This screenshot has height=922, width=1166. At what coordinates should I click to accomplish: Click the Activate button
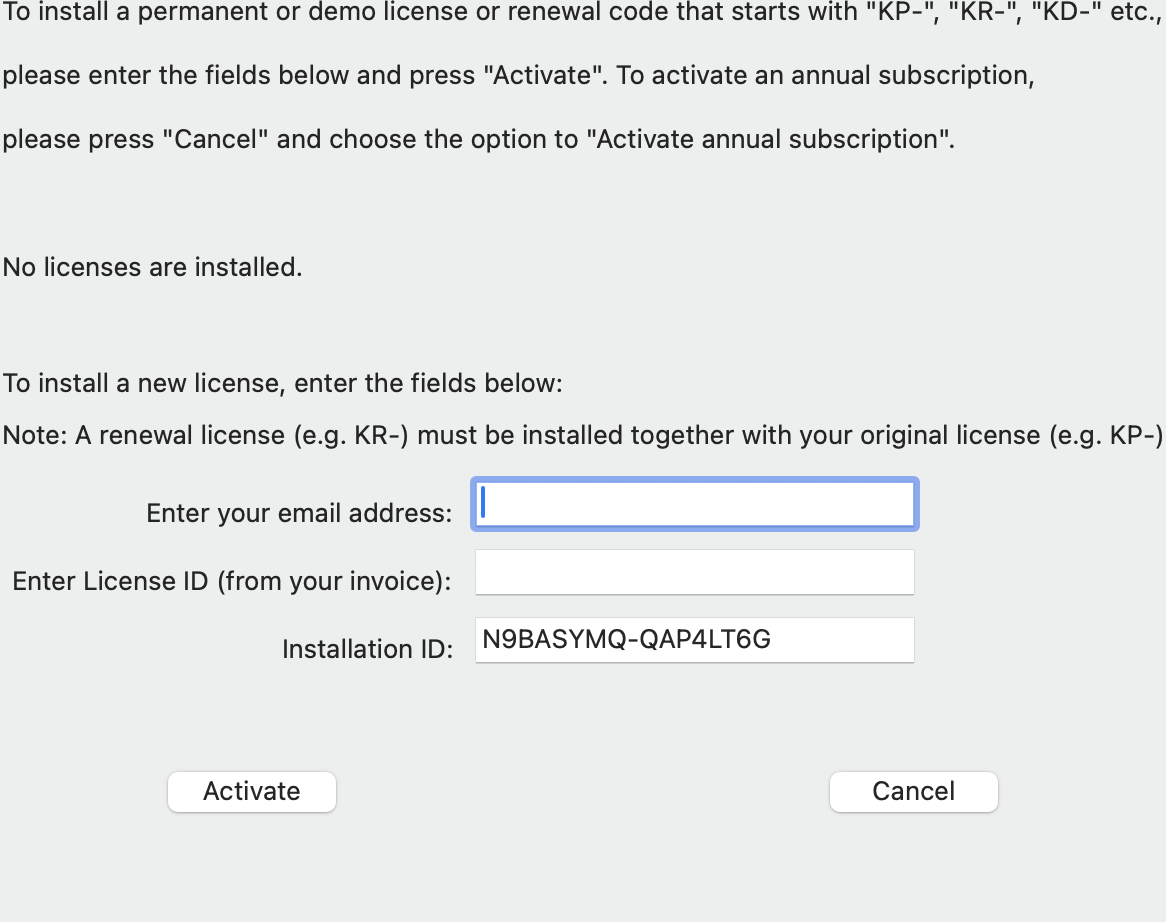click(x=252, y=791)
